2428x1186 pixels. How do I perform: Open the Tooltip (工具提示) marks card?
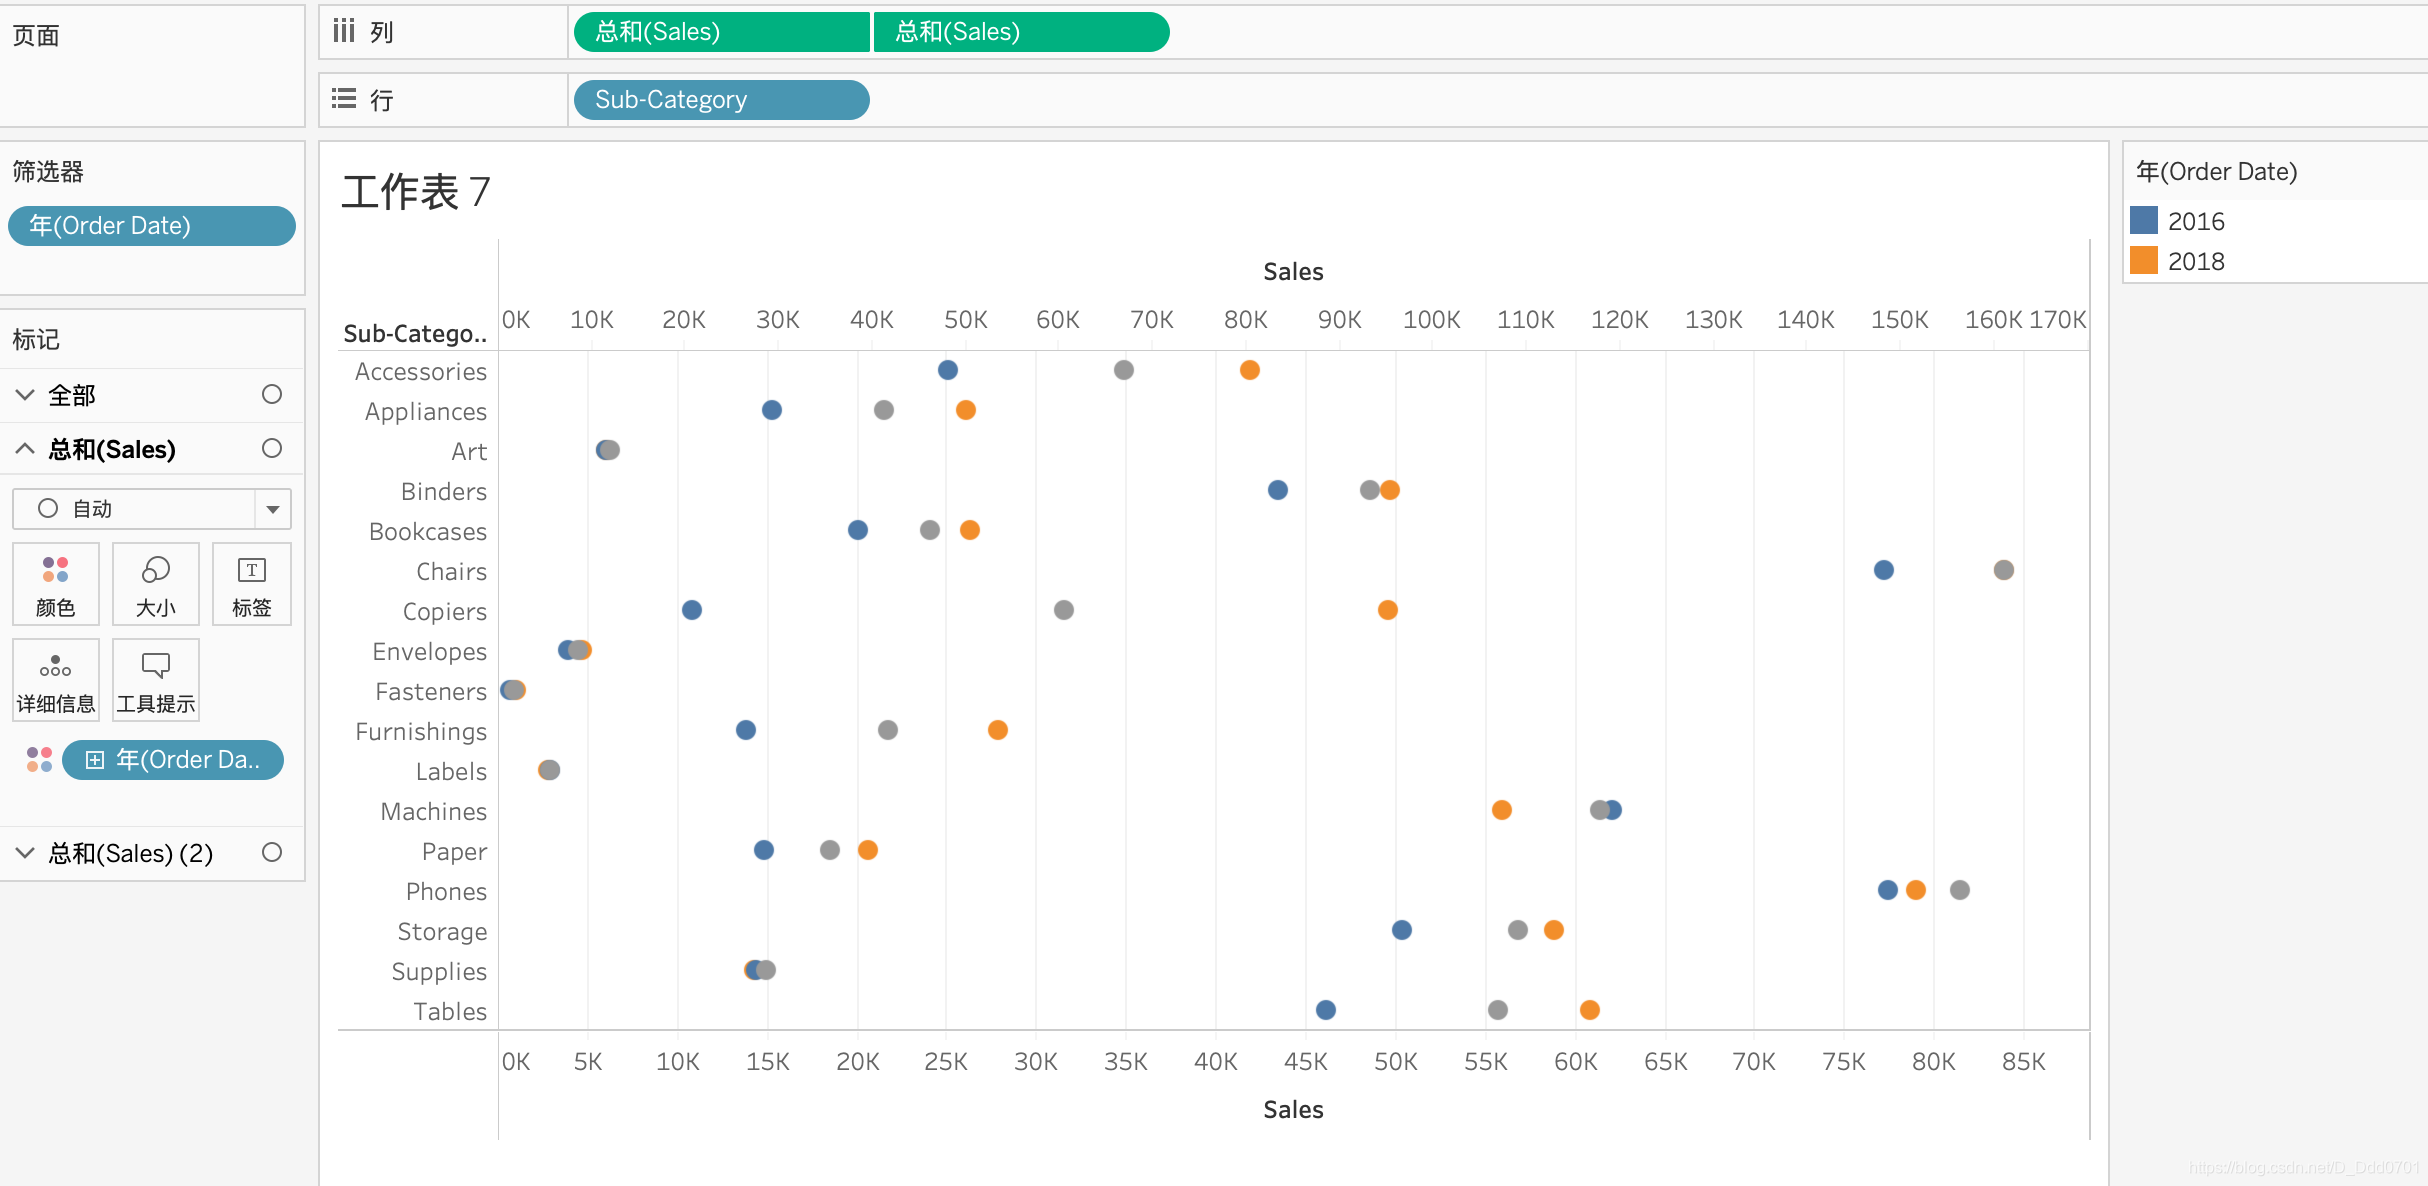tap(155, 680)
